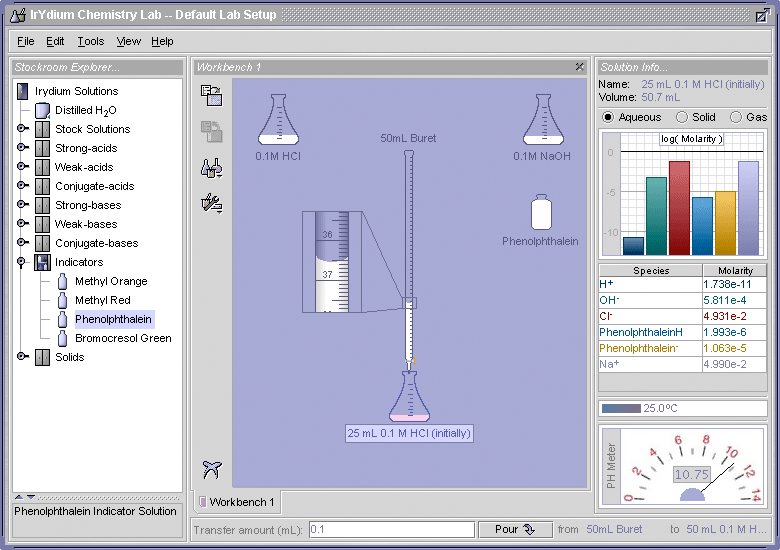Click the Bromocresol Green bottle icon
780x550 pixels.
point(62,339)
